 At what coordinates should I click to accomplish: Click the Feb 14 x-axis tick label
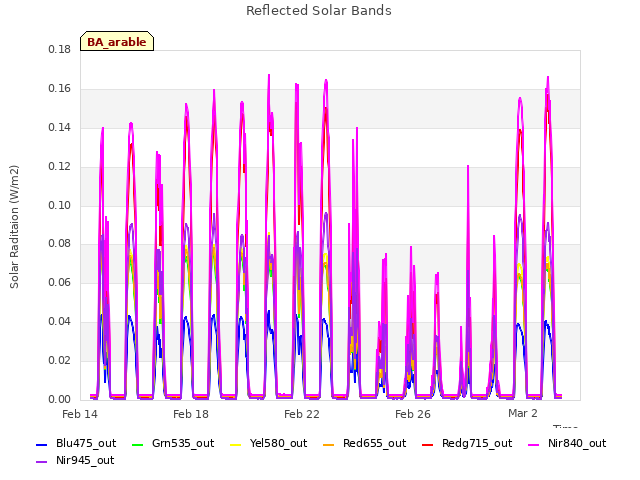click(x=80, y=414)
